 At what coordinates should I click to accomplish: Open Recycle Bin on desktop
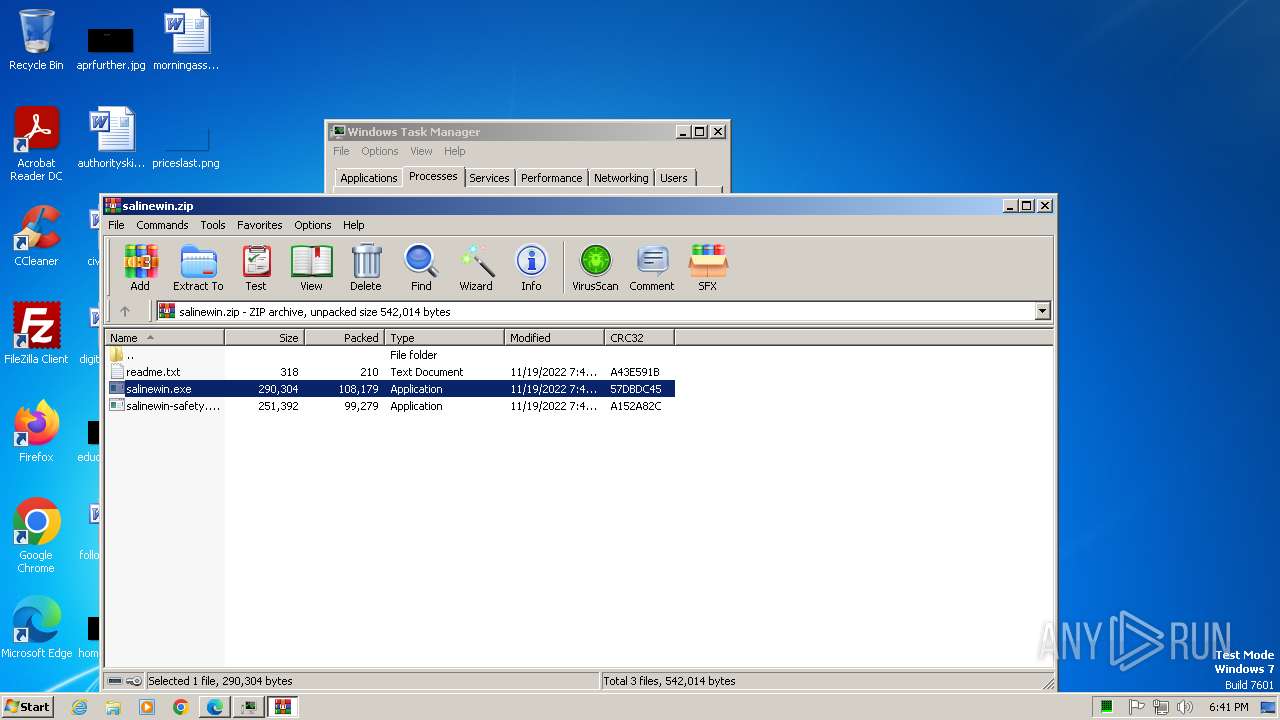click(x=36, y=40)
